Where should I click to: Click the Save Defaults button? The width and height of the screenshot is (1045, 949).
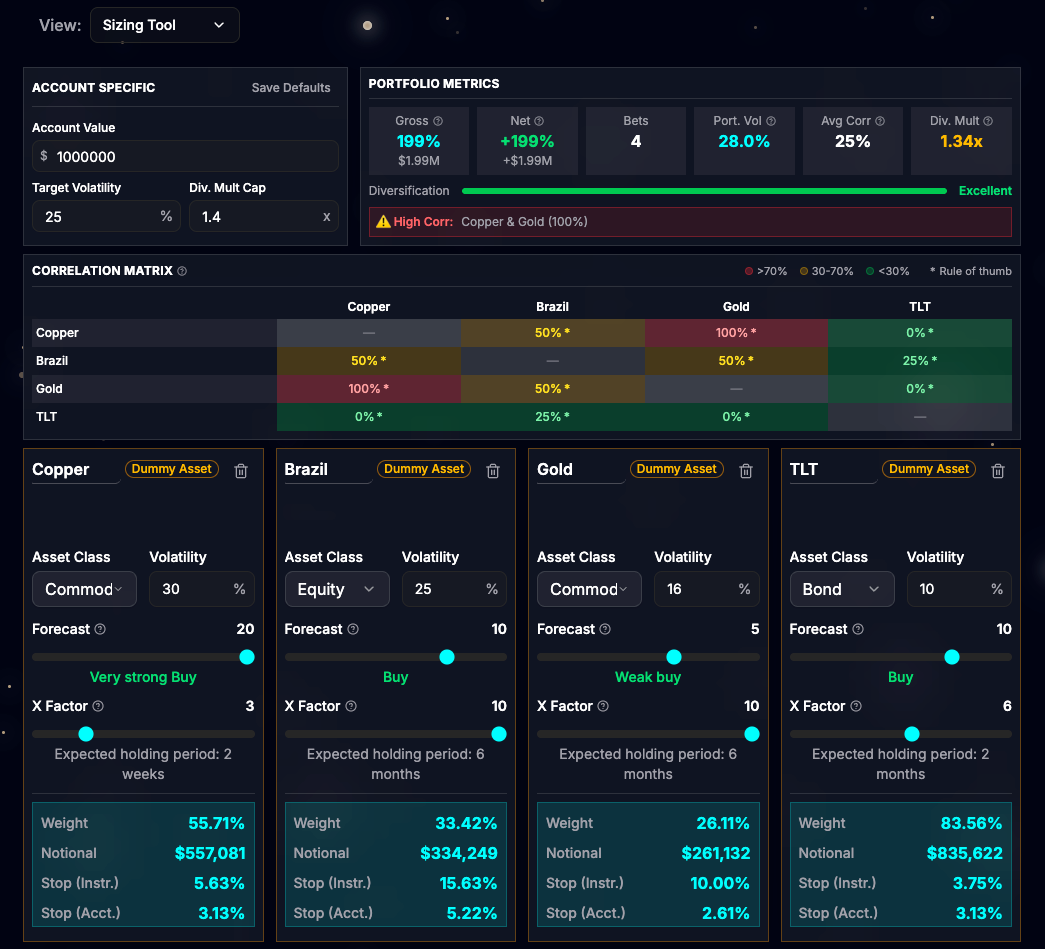pos(291,88)
